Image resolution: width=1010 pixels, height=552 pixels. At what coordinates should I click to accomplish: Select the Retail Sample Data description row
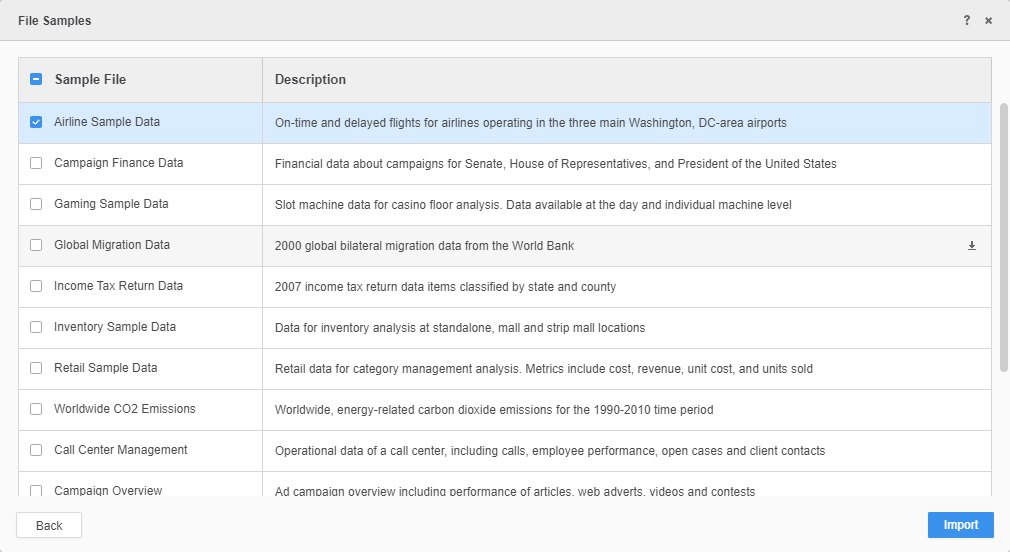coord(543,368)
